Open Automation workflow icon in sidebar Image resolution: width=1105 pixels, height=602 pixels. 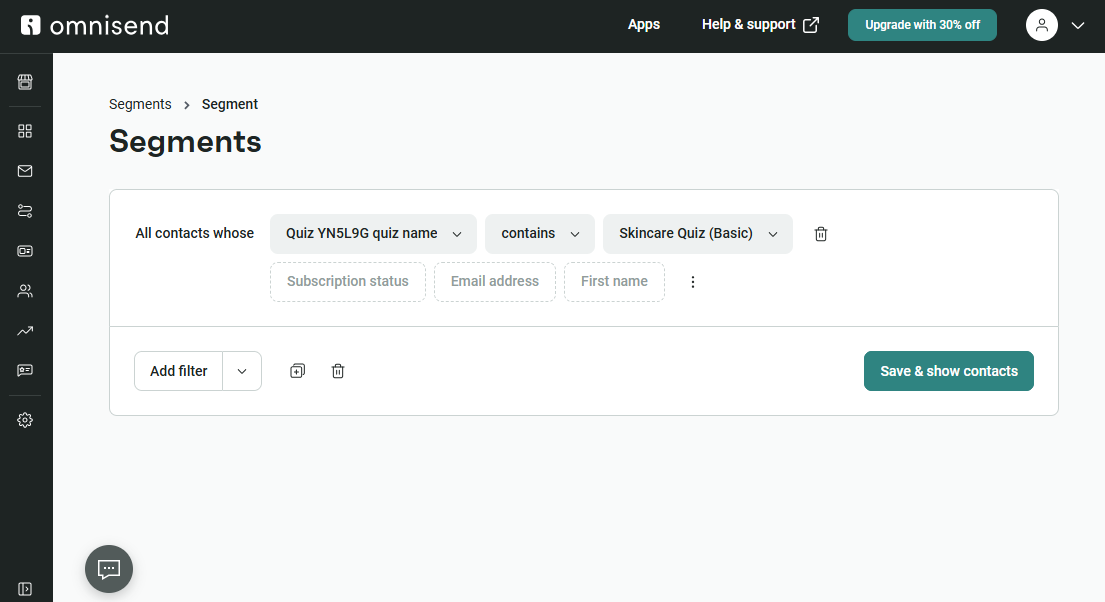(x=25, y=211)
